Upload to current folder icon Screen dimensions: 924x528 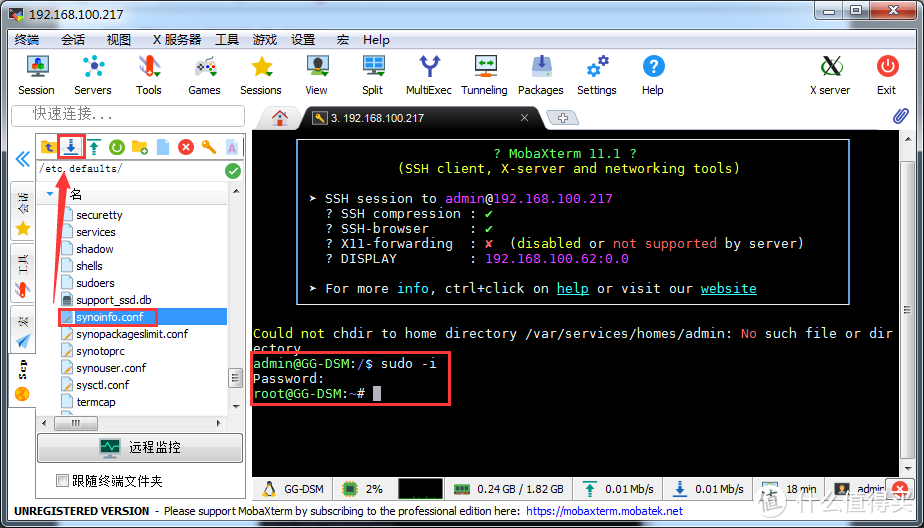94,147
